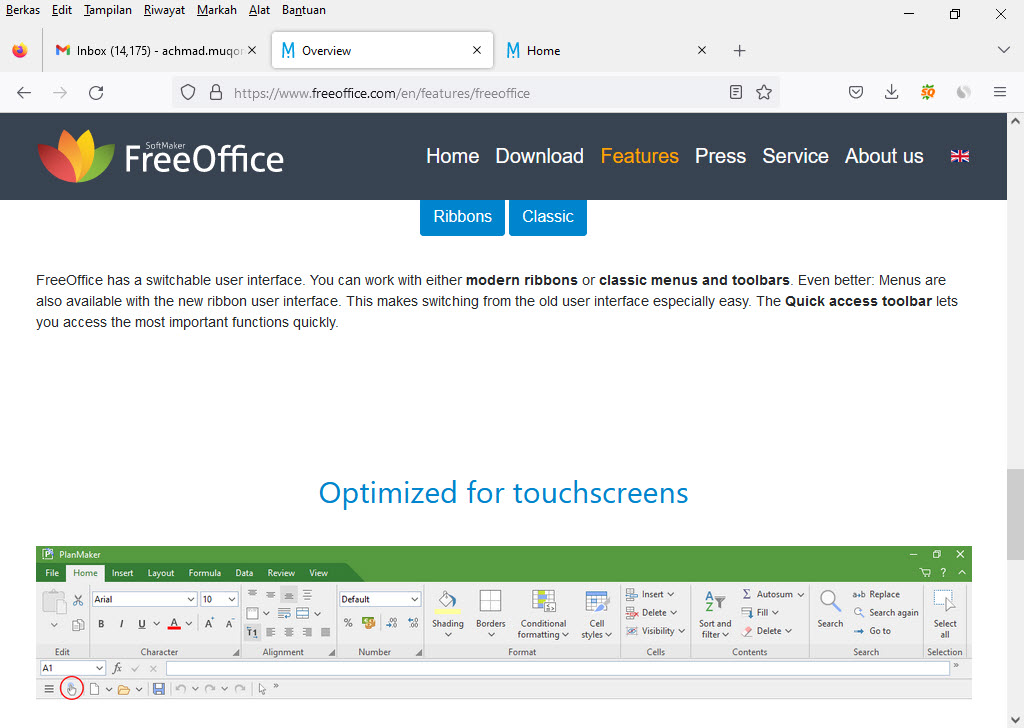
Task: Open the Arial font name dropdown
Action: click(143, 598)
